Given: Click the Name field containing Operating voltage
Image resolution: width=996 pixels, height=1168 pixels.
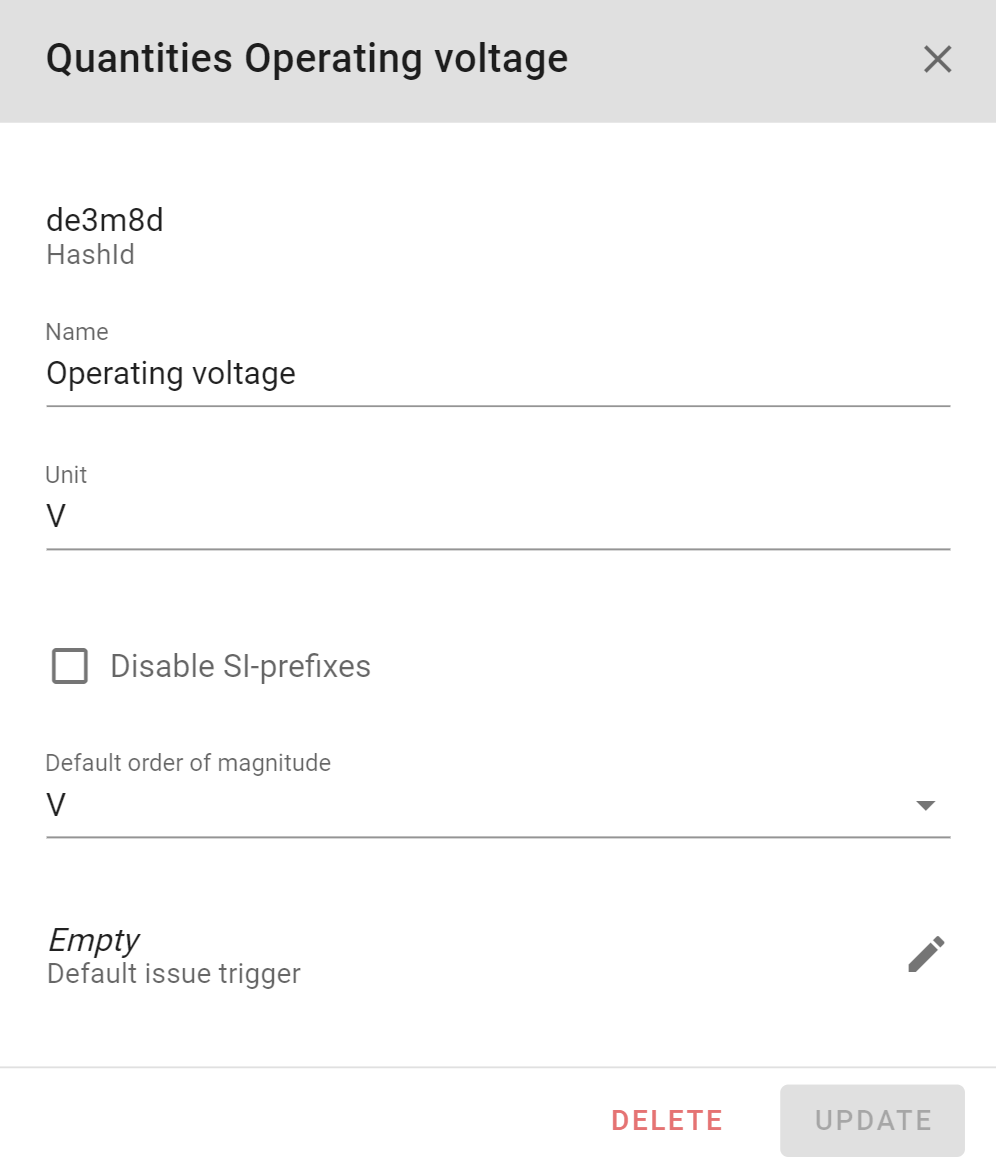Looking at the screenshot, I should [x=500, y=373].
